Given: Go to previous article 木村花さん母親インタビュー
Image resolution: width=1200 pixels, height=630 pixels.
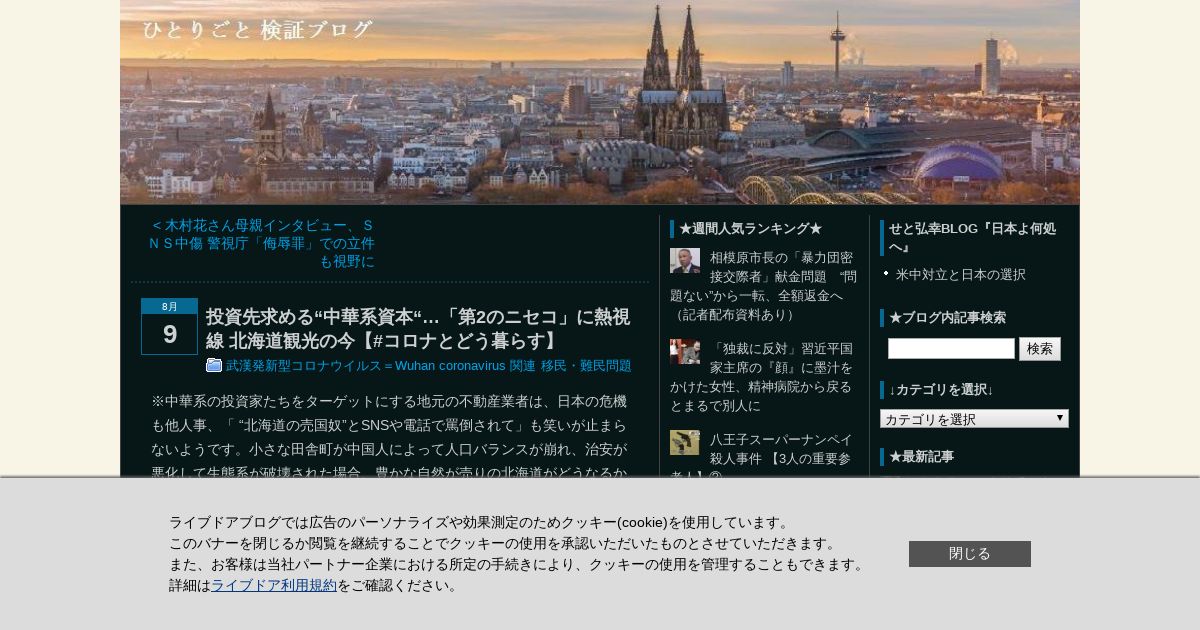Looking at the screenshot, I should 262,244.
